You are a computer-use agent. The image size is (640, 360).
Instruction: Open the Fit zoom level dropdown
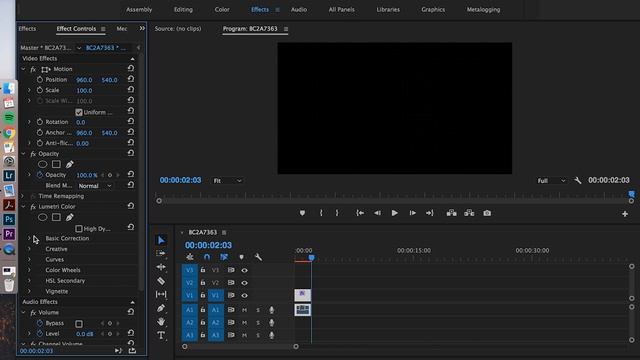pos(227,180)
